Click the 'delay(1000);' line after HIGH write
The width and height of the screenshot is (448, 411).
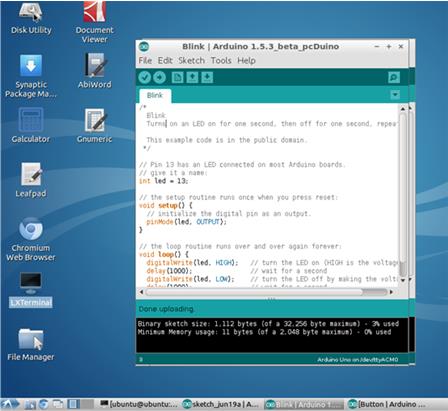(x=169, y=271)
